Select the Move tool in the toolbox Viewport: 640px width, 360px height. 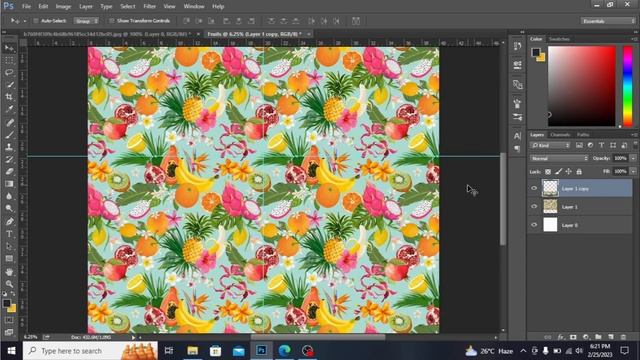point(9,48)
